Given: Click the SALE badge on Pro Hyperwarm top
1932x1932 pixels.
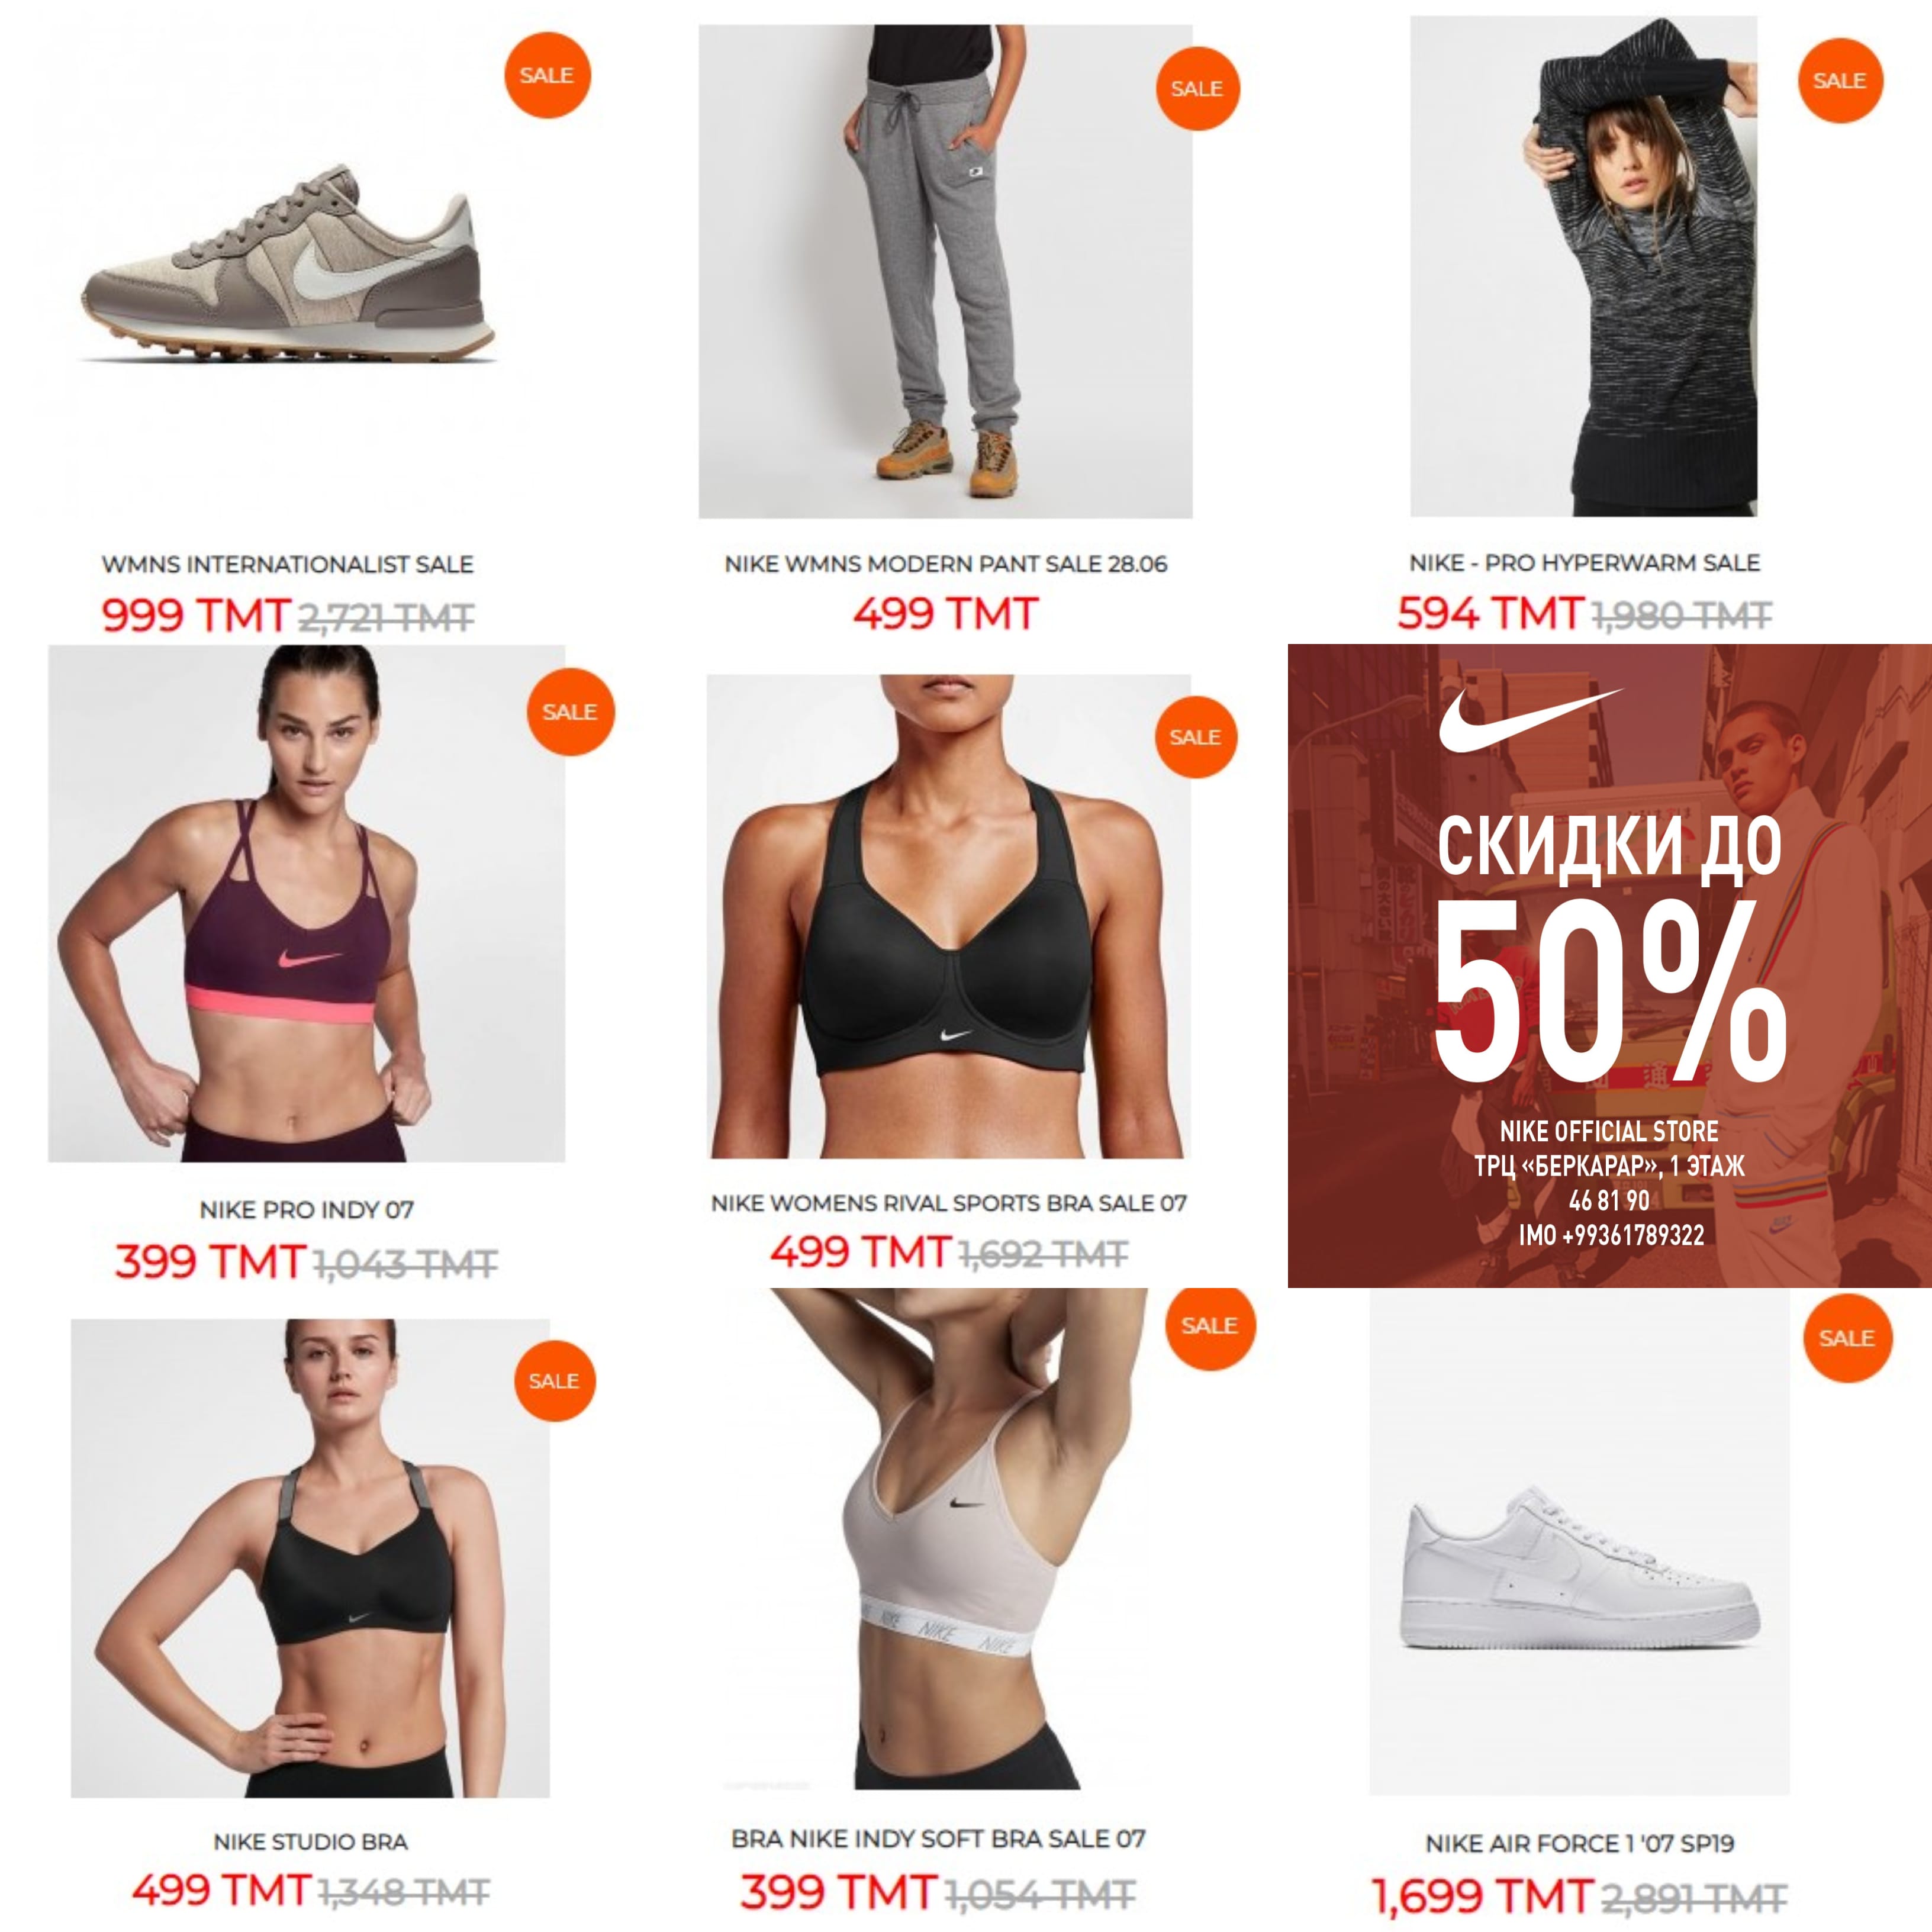Looking at the screenshot, I should [x=1840, y=80].
